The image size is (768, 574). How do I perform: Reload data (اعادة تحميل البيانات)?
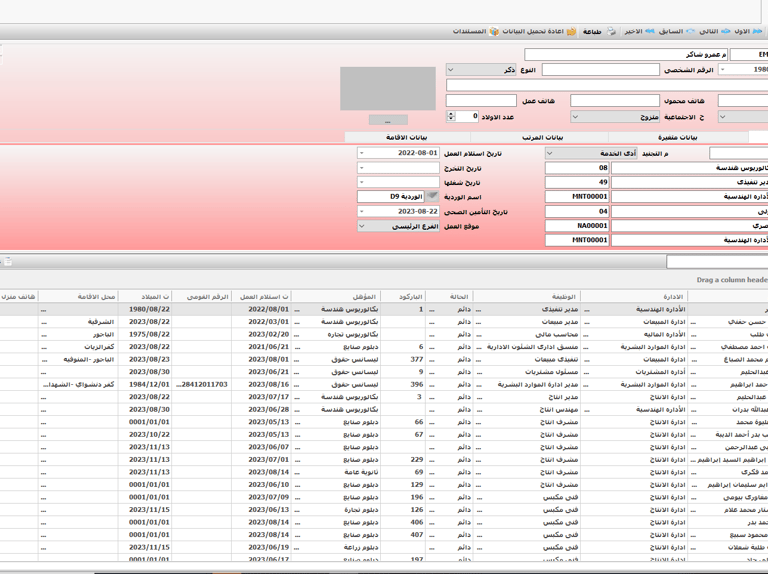point(539,31)
